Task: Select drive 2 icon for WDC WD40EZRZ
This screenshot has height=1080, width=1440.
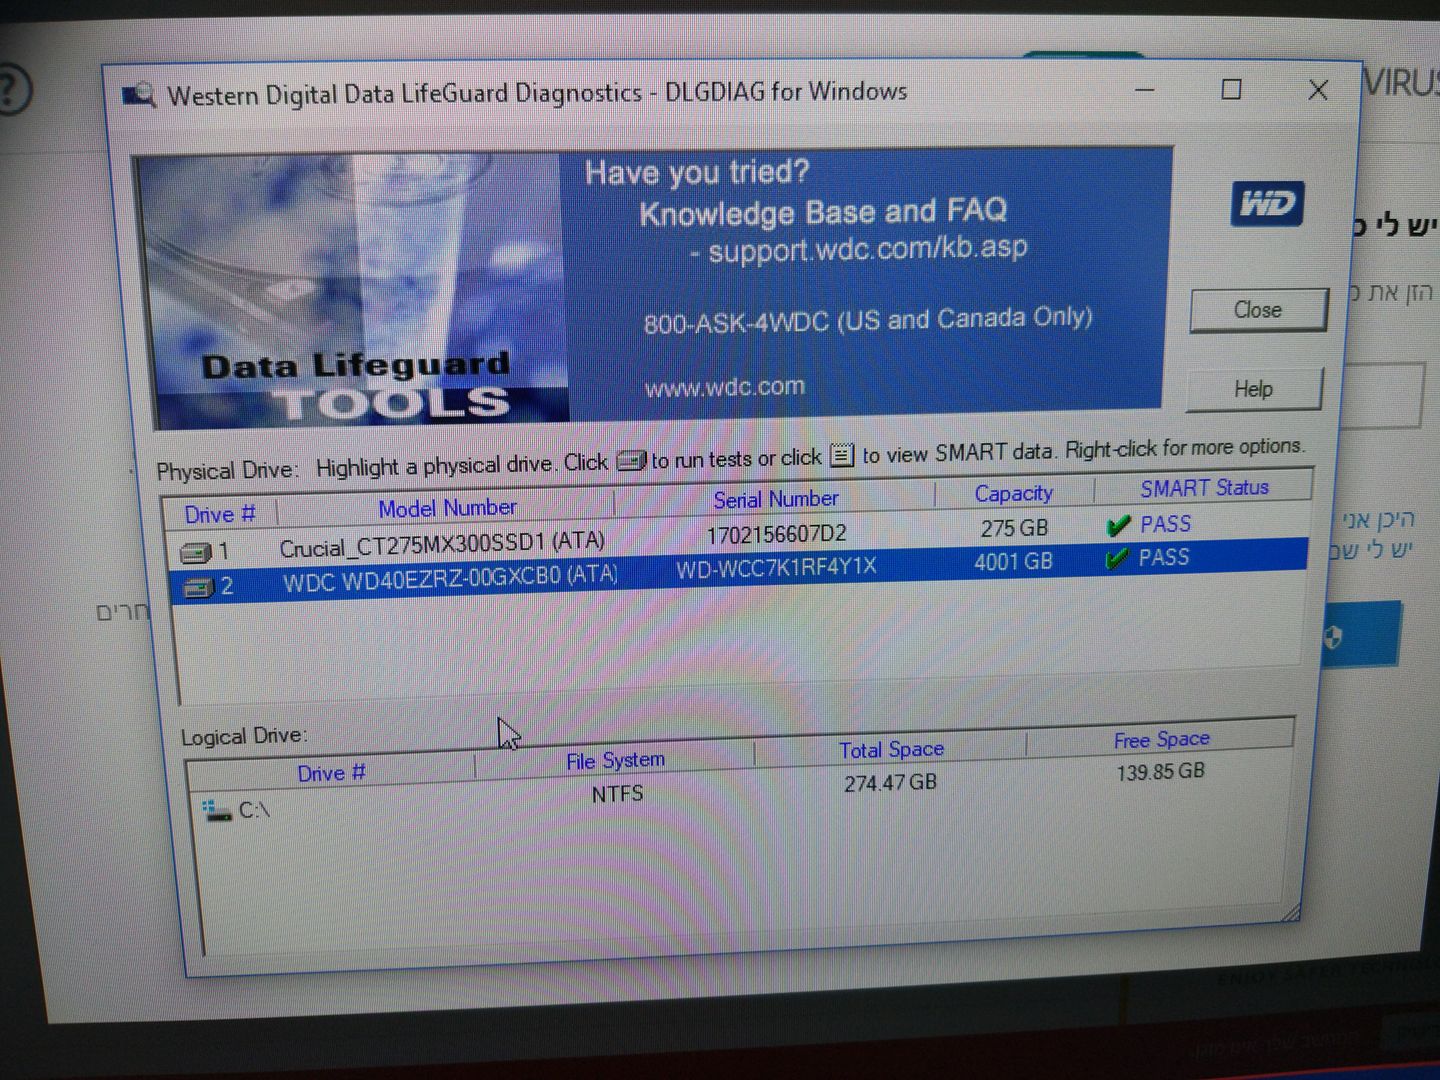Action: coord(199,587)
